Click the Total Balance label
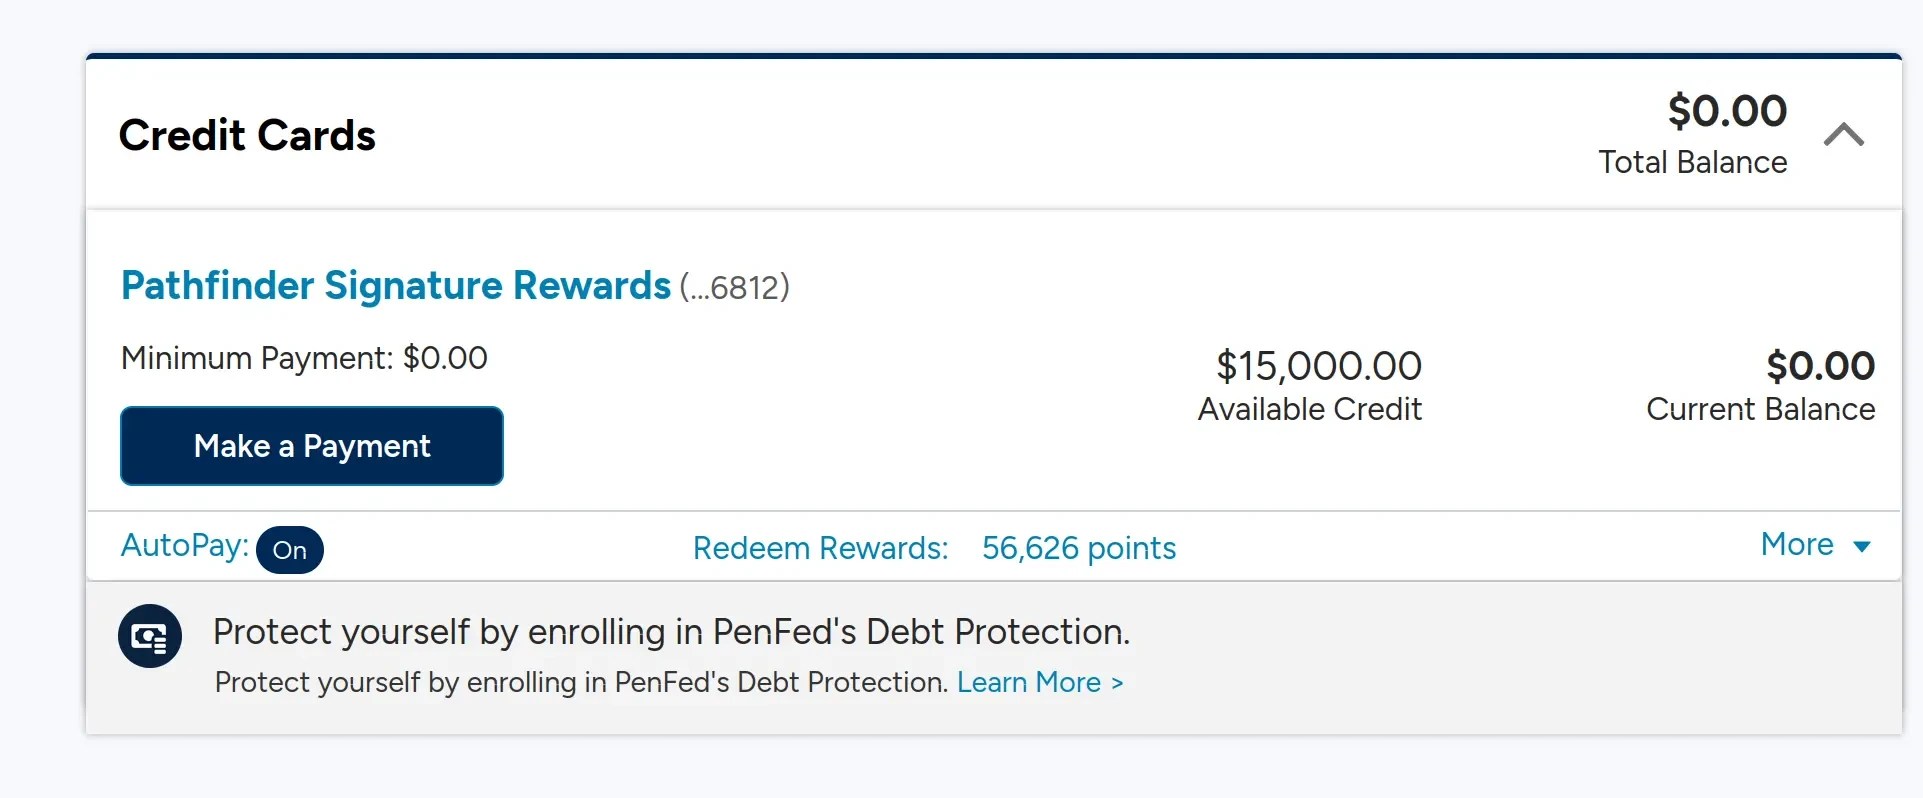This screenshot has width=1923, height=798. [1693, 162]
